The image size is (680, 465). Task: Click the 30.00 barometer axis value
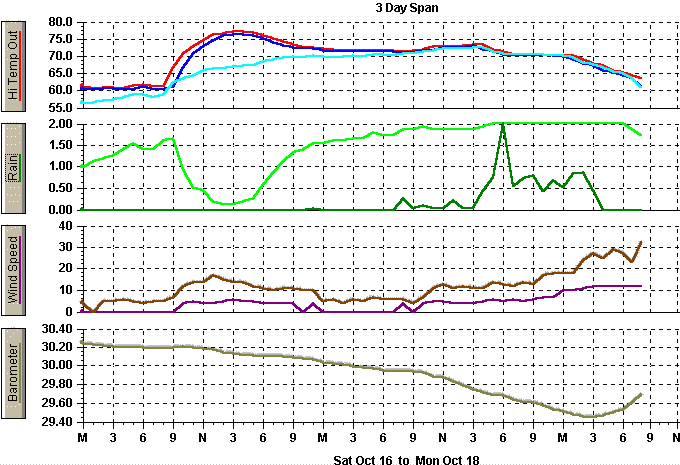coord(57,366)
